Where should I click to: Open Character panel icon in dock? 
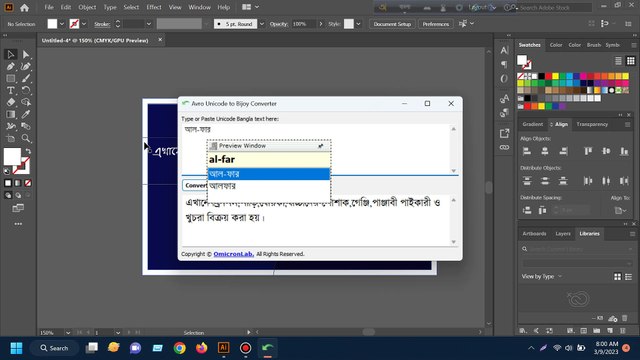click(x=504, y=50)
